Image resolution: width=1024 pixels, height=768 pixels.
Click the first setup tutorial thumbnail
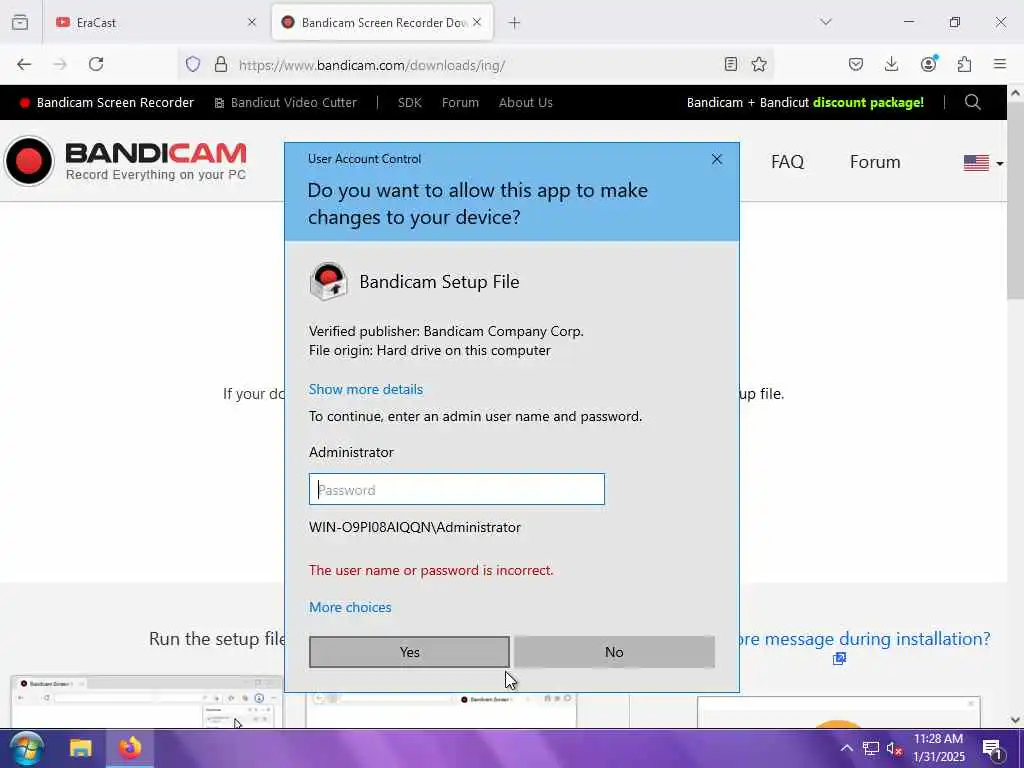tap(147, 701)
